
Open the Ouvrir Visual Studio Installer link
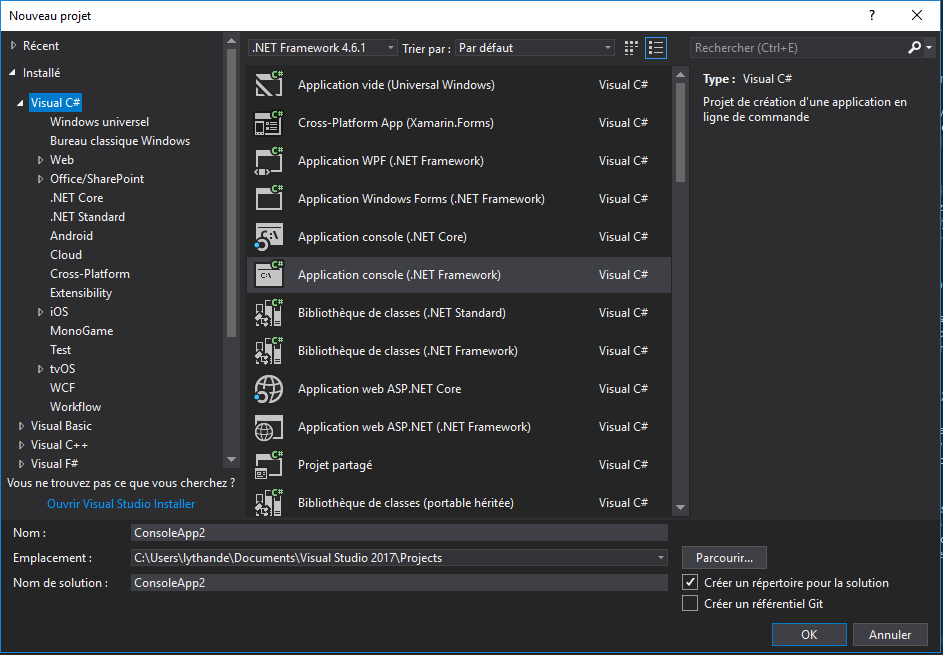pos(120,503)
